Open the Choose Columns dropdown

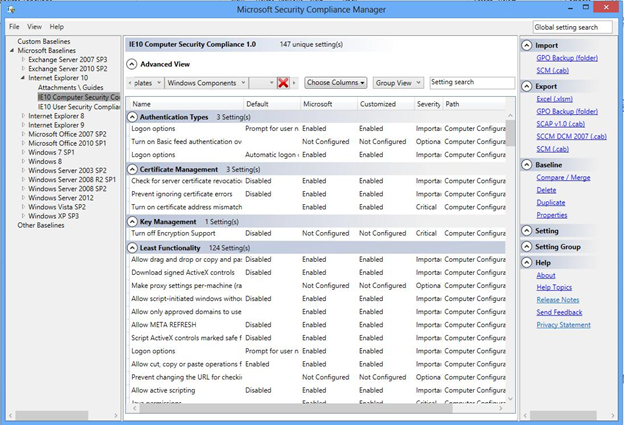click(x=335, y=83)
